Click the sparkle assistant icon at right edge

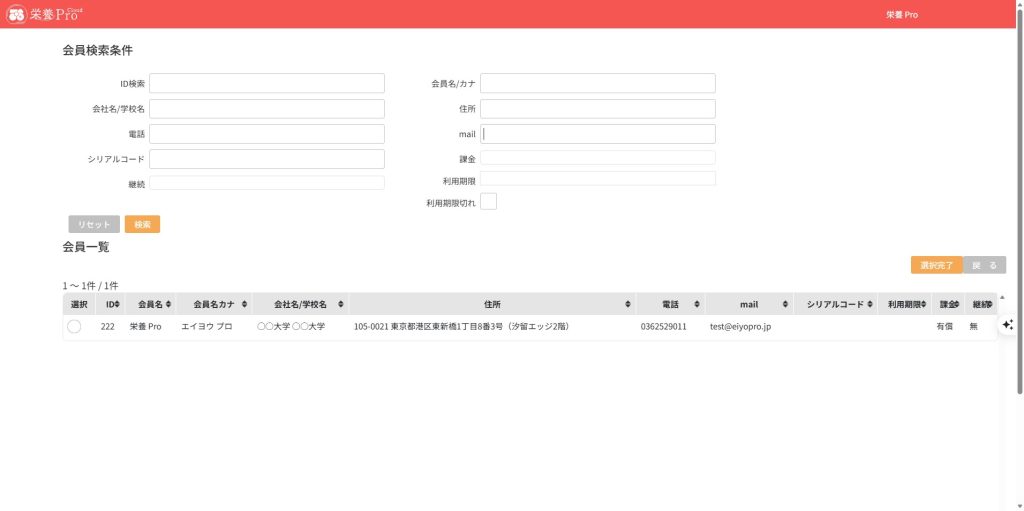(x=1007, y=325)
